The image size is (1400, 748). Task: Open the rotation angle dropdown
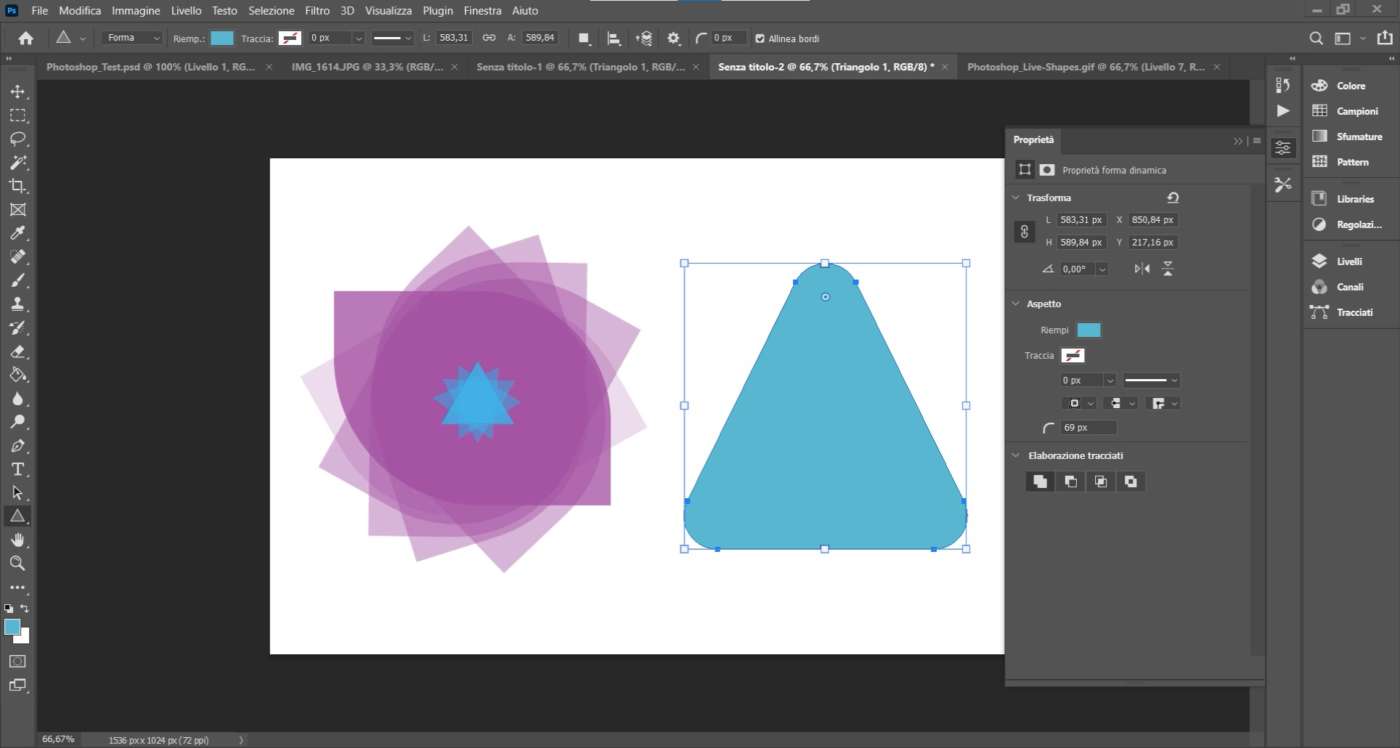coord(1101,269)
